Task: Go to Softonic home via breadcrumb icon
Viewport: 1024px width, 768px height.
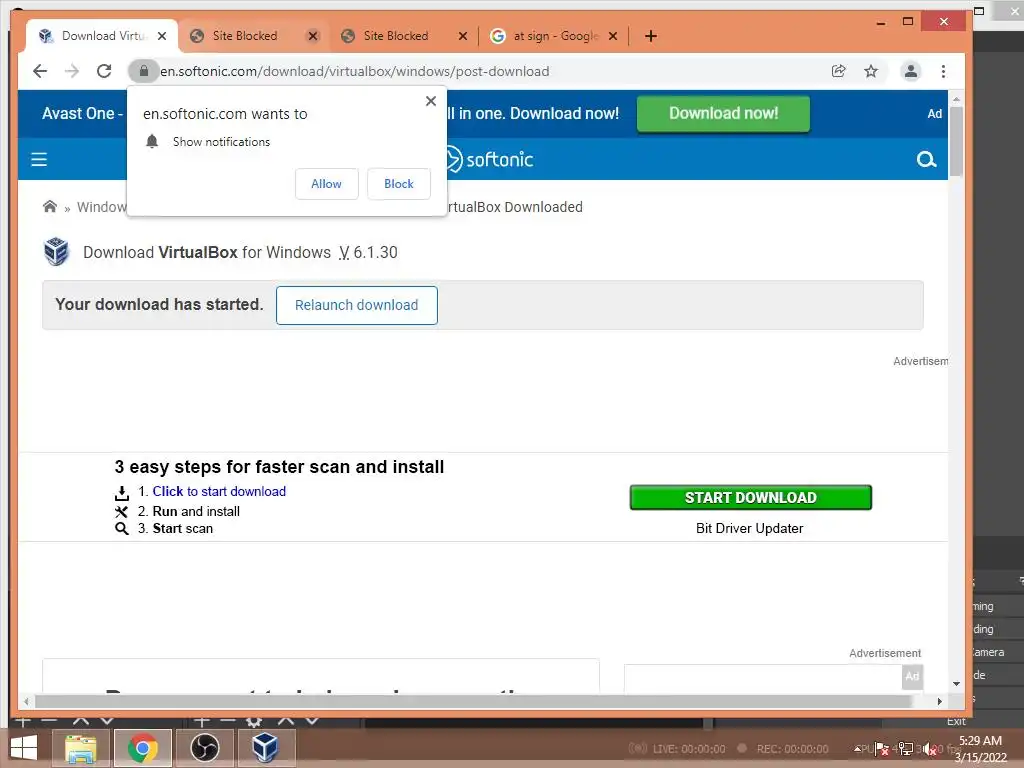Action: 50,207
